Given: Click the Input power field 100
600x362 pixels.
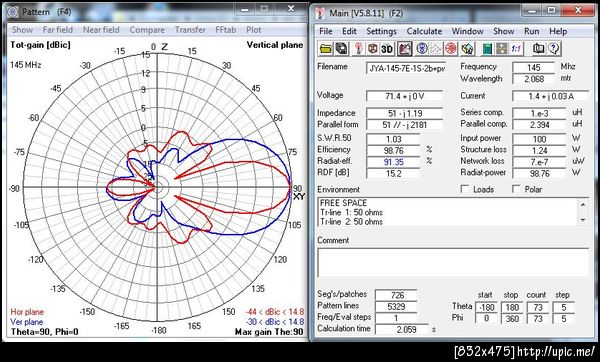Looking at the screenshot, I should (x=539, y=139).
